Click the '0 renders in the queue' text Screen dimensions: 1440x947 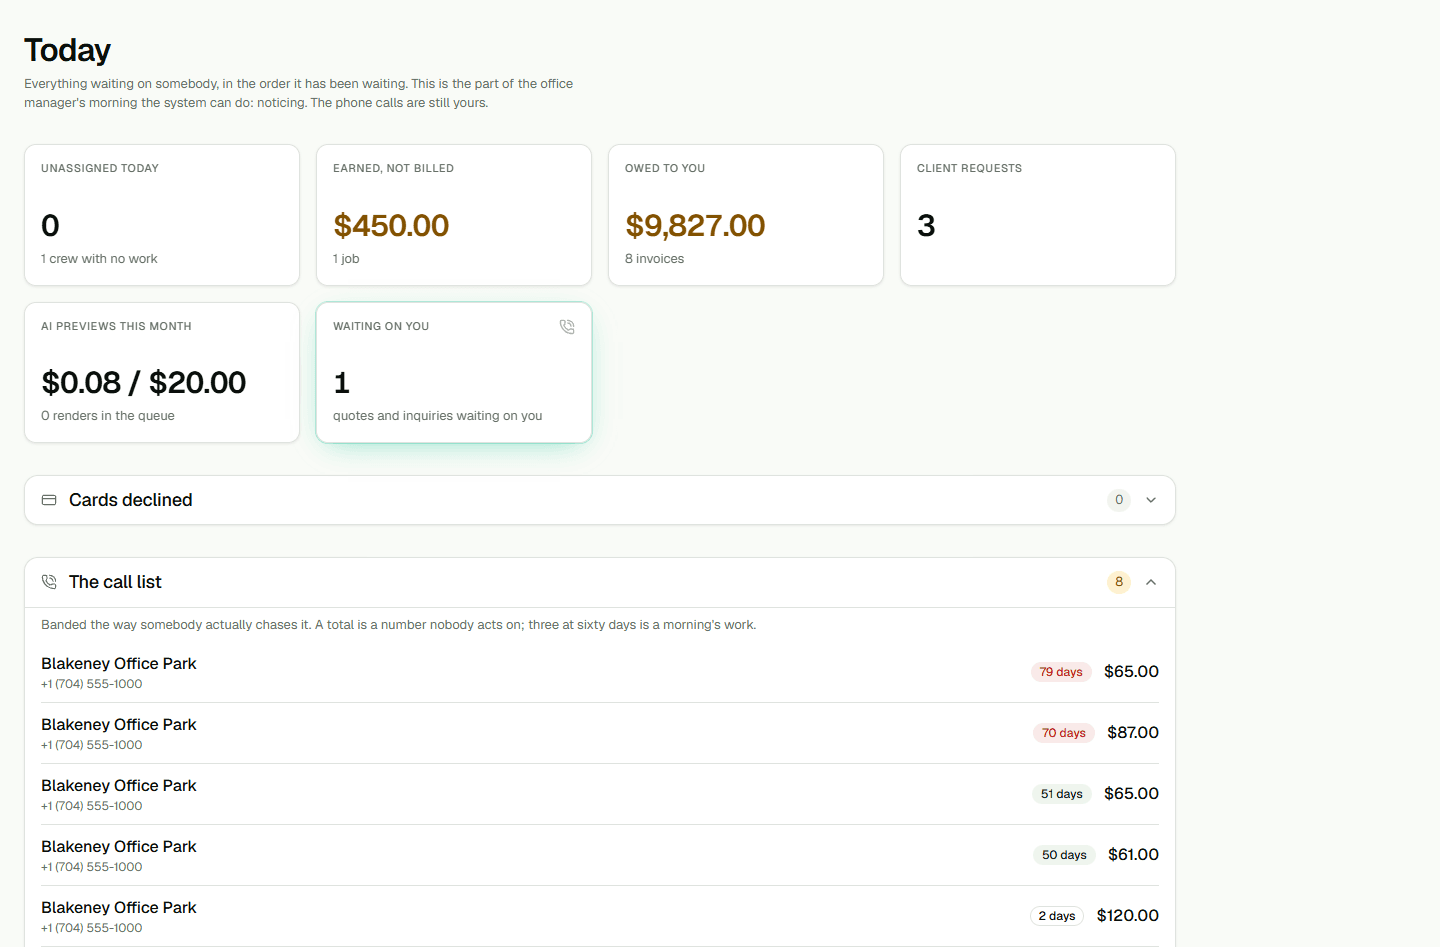pyautogui.click(x=108, y=416)
